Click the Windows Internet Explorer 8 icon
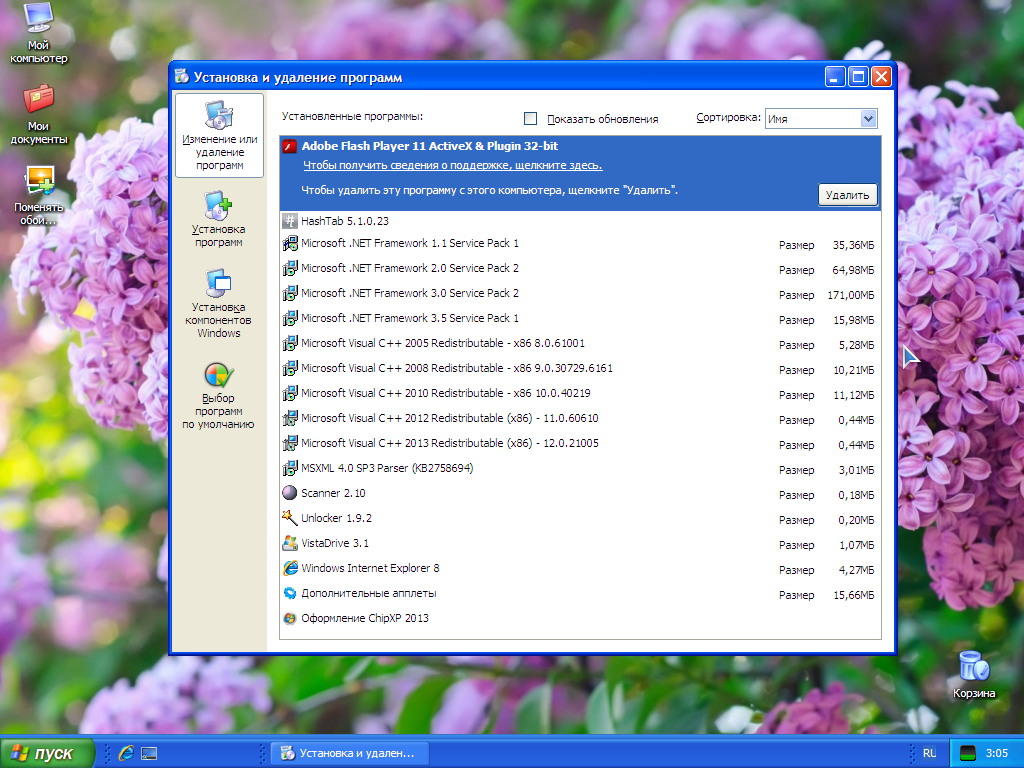 tap(289, 568)
